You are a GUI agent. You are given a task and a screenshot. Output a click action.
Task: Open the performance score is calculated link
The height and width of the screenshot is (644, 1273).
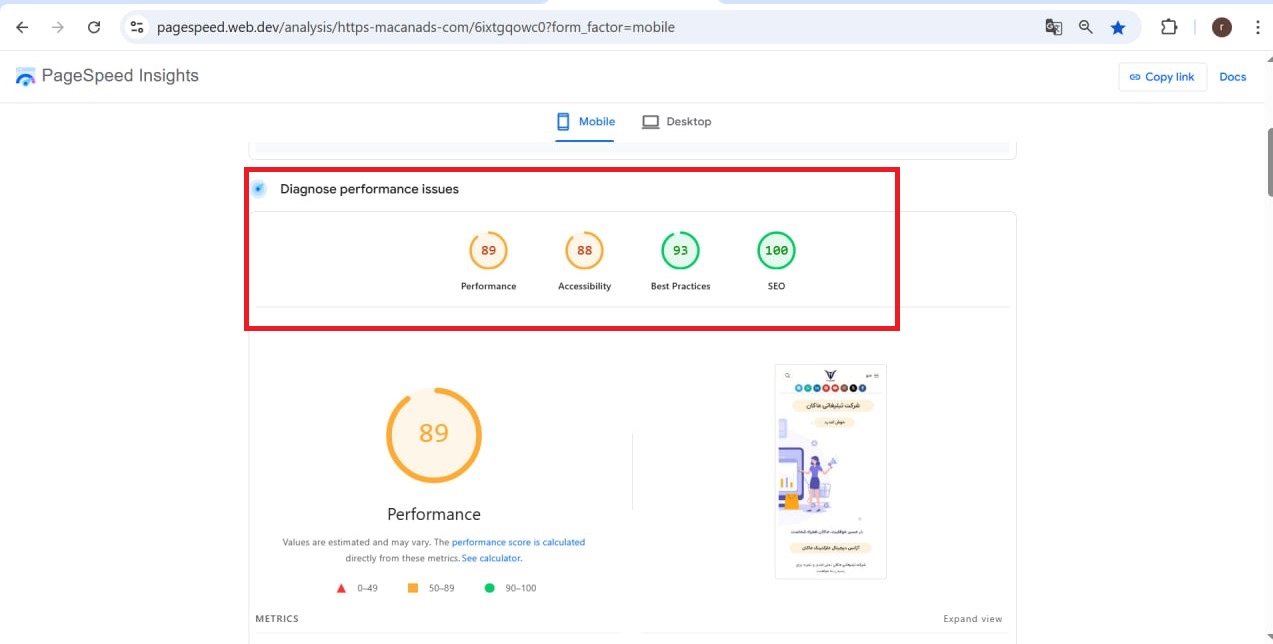click(519, 542)
